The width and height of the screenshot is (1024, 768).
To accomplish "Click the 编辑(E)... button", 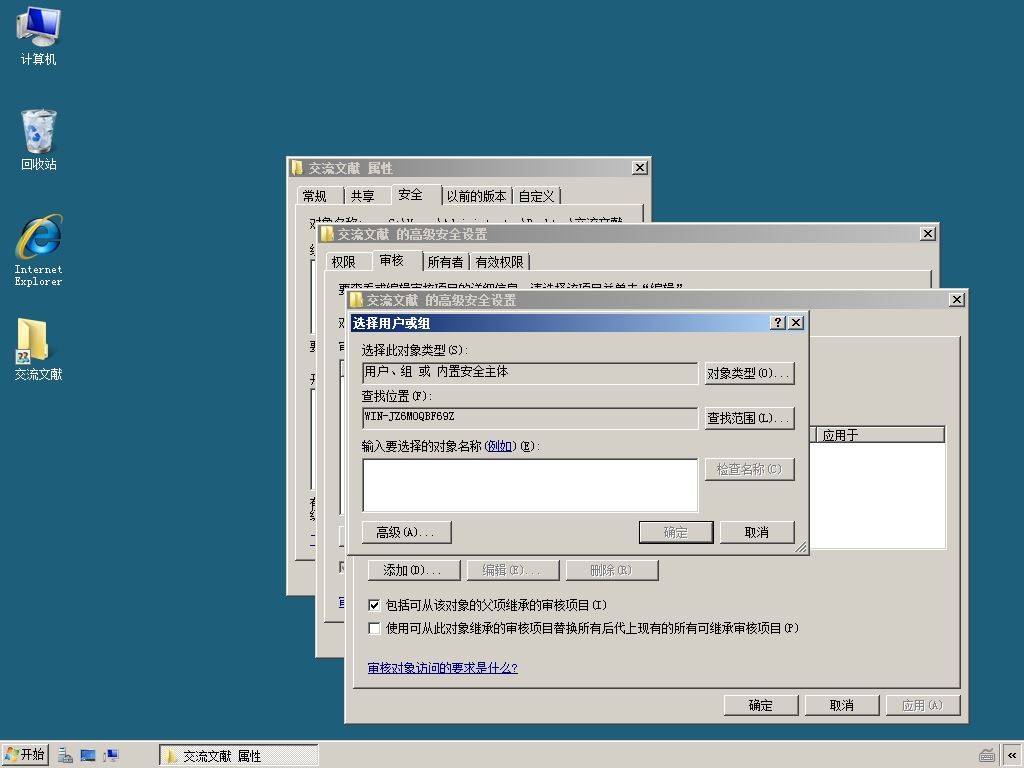I will click(x=513, y=570).
